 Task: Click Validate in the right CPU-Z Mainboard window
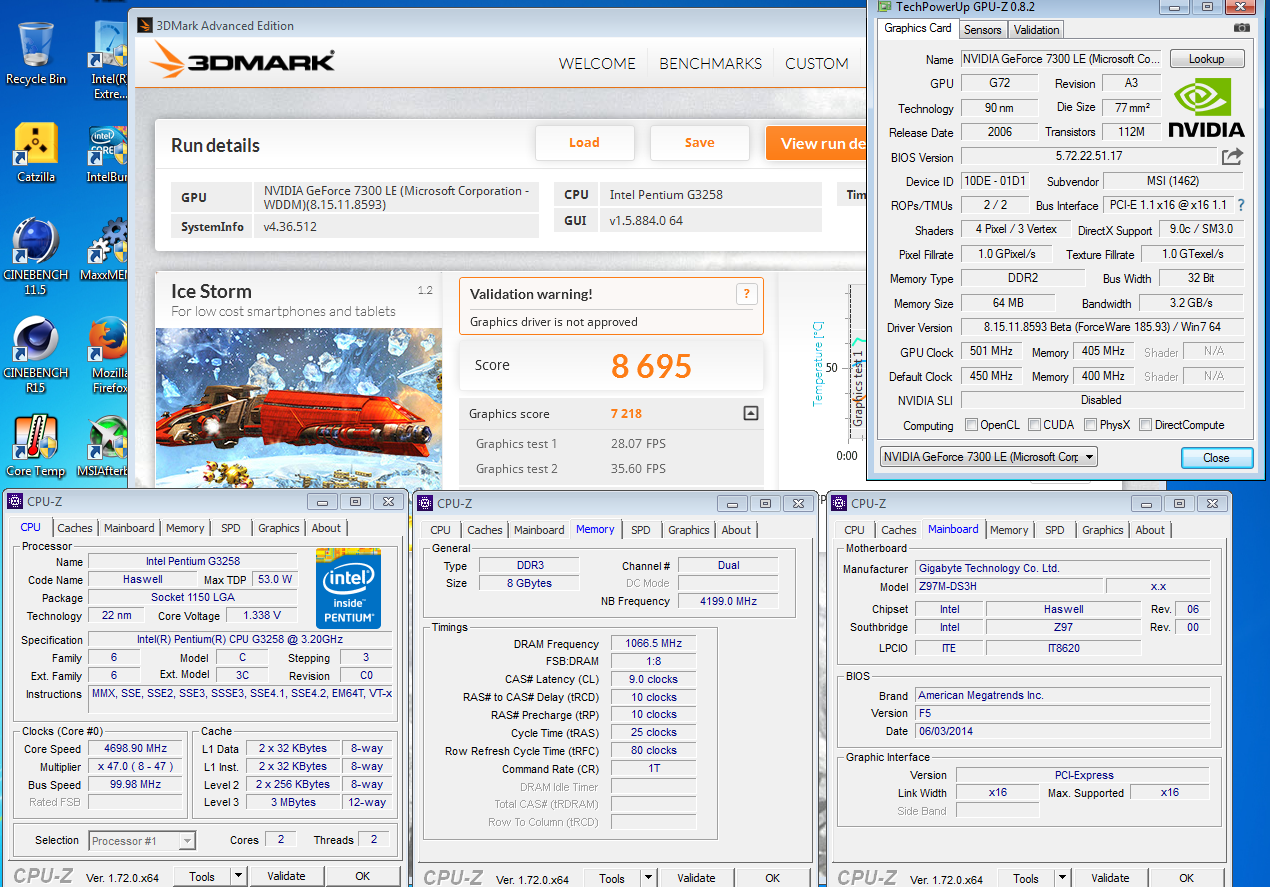pyautogui.click(x=1110, y=878)
